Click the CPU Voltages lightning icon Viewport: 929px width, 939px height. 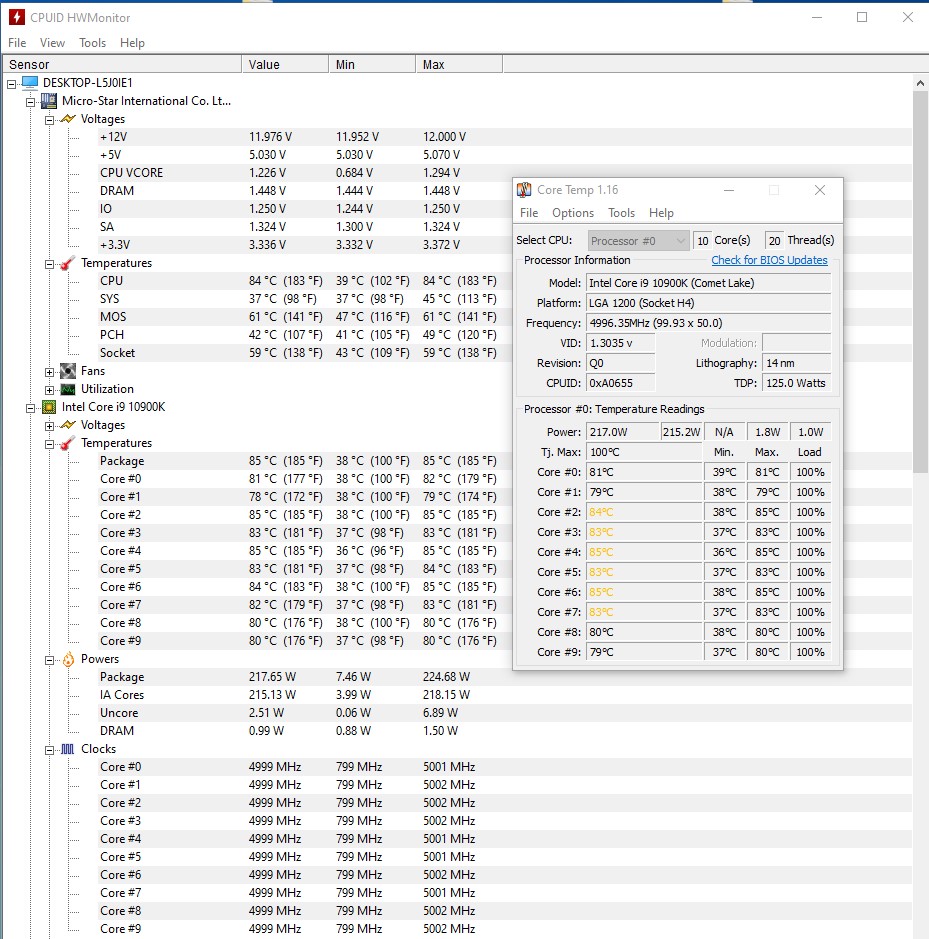68,425
